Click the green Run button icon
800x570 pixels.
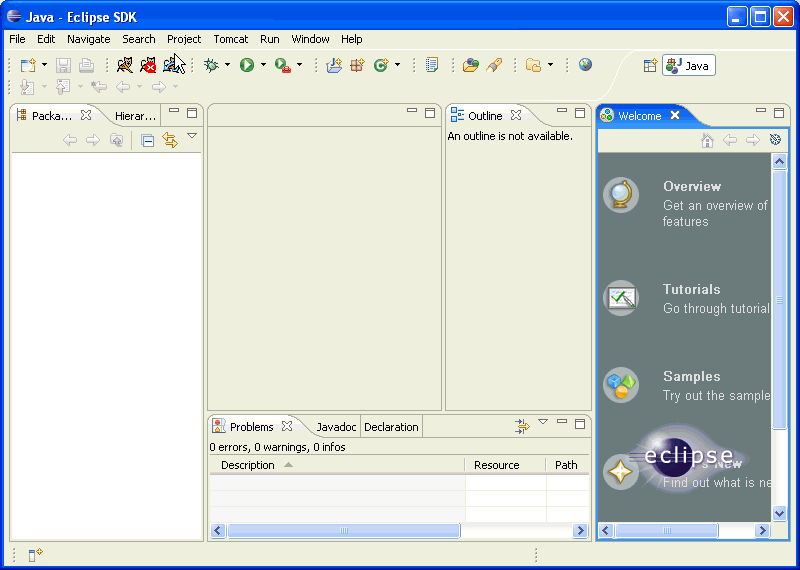pos(246,65)
